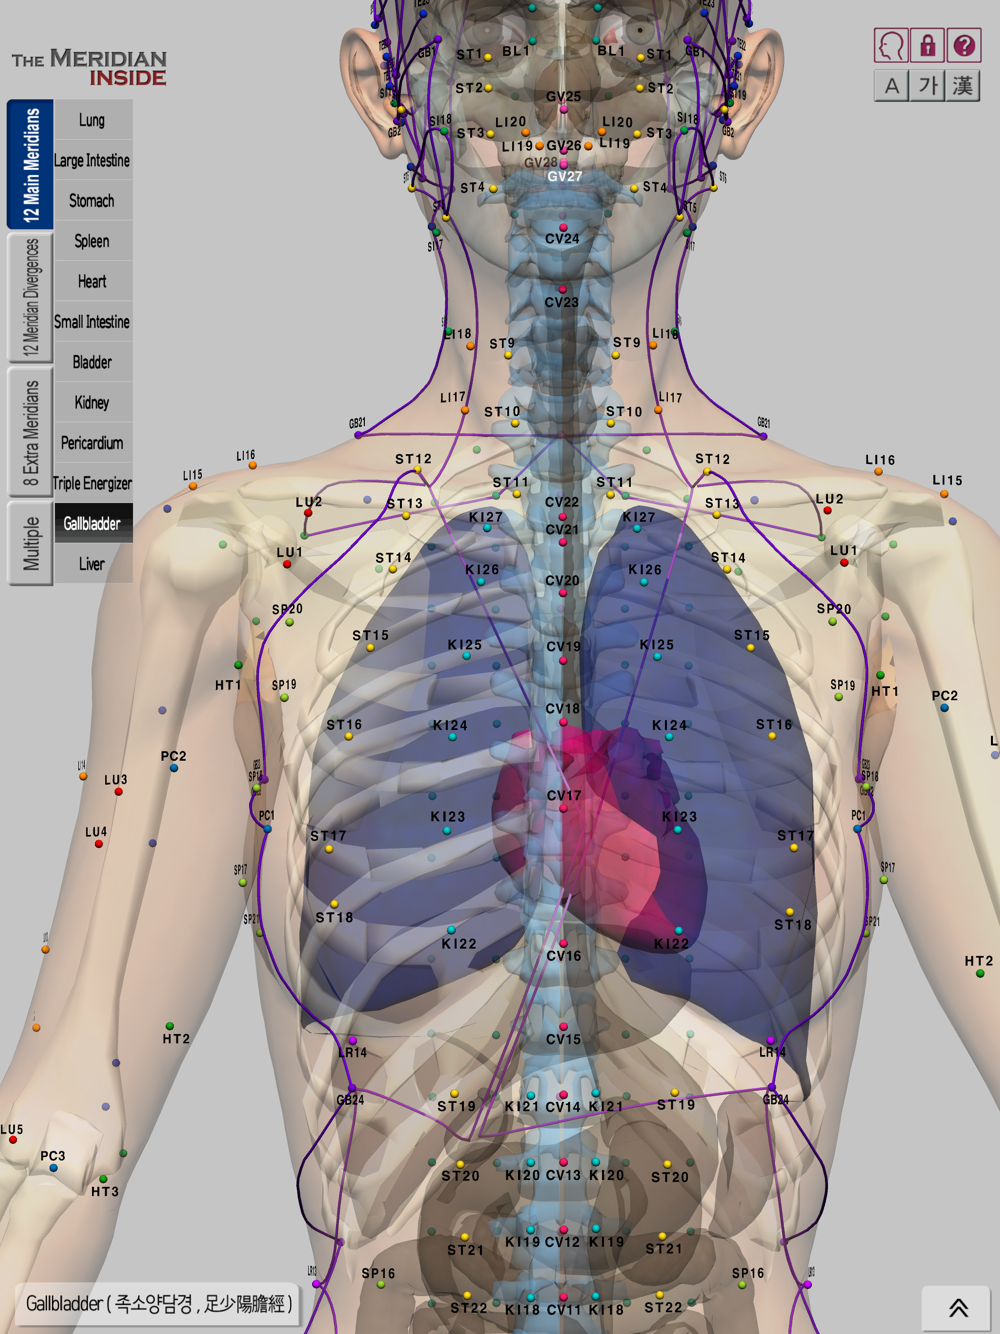Select acupoint CV13

pyautogui.click(x=563, y=1162)
